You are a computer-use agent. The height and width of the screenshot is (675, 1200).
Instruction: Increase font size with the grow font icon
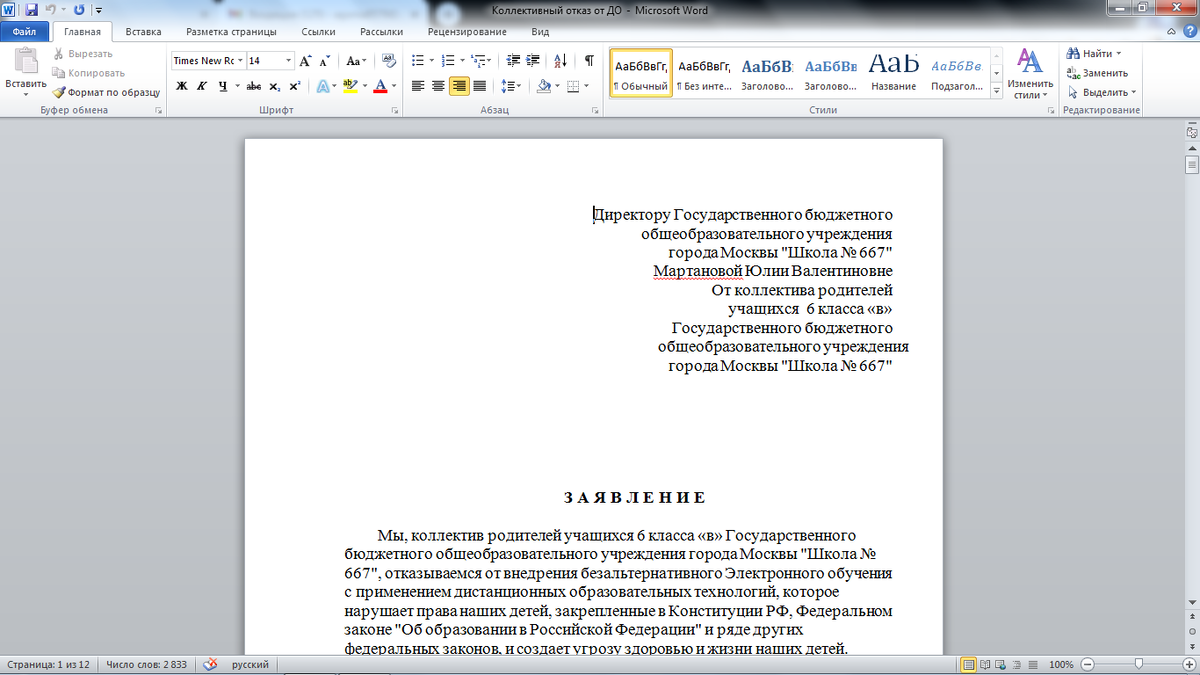point(306,60)
